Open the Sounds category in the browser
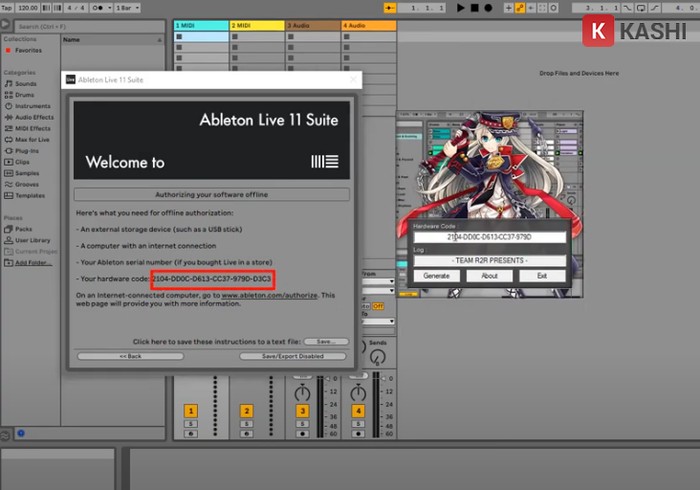Image resolution: width=700 pixels, height=490 pixels. point(26,84)
